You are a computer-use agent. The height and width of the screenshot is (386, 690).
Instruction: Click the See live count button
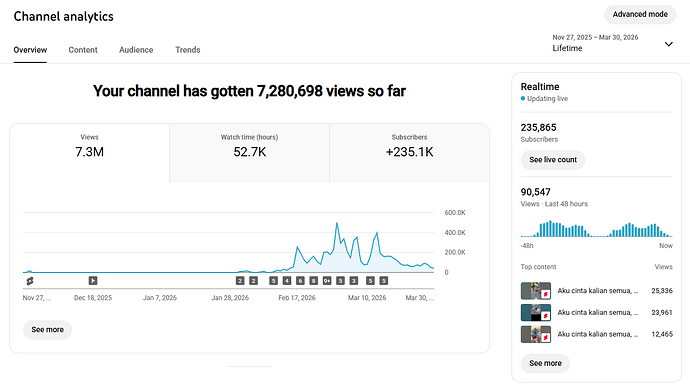click(x=553, y=160)
